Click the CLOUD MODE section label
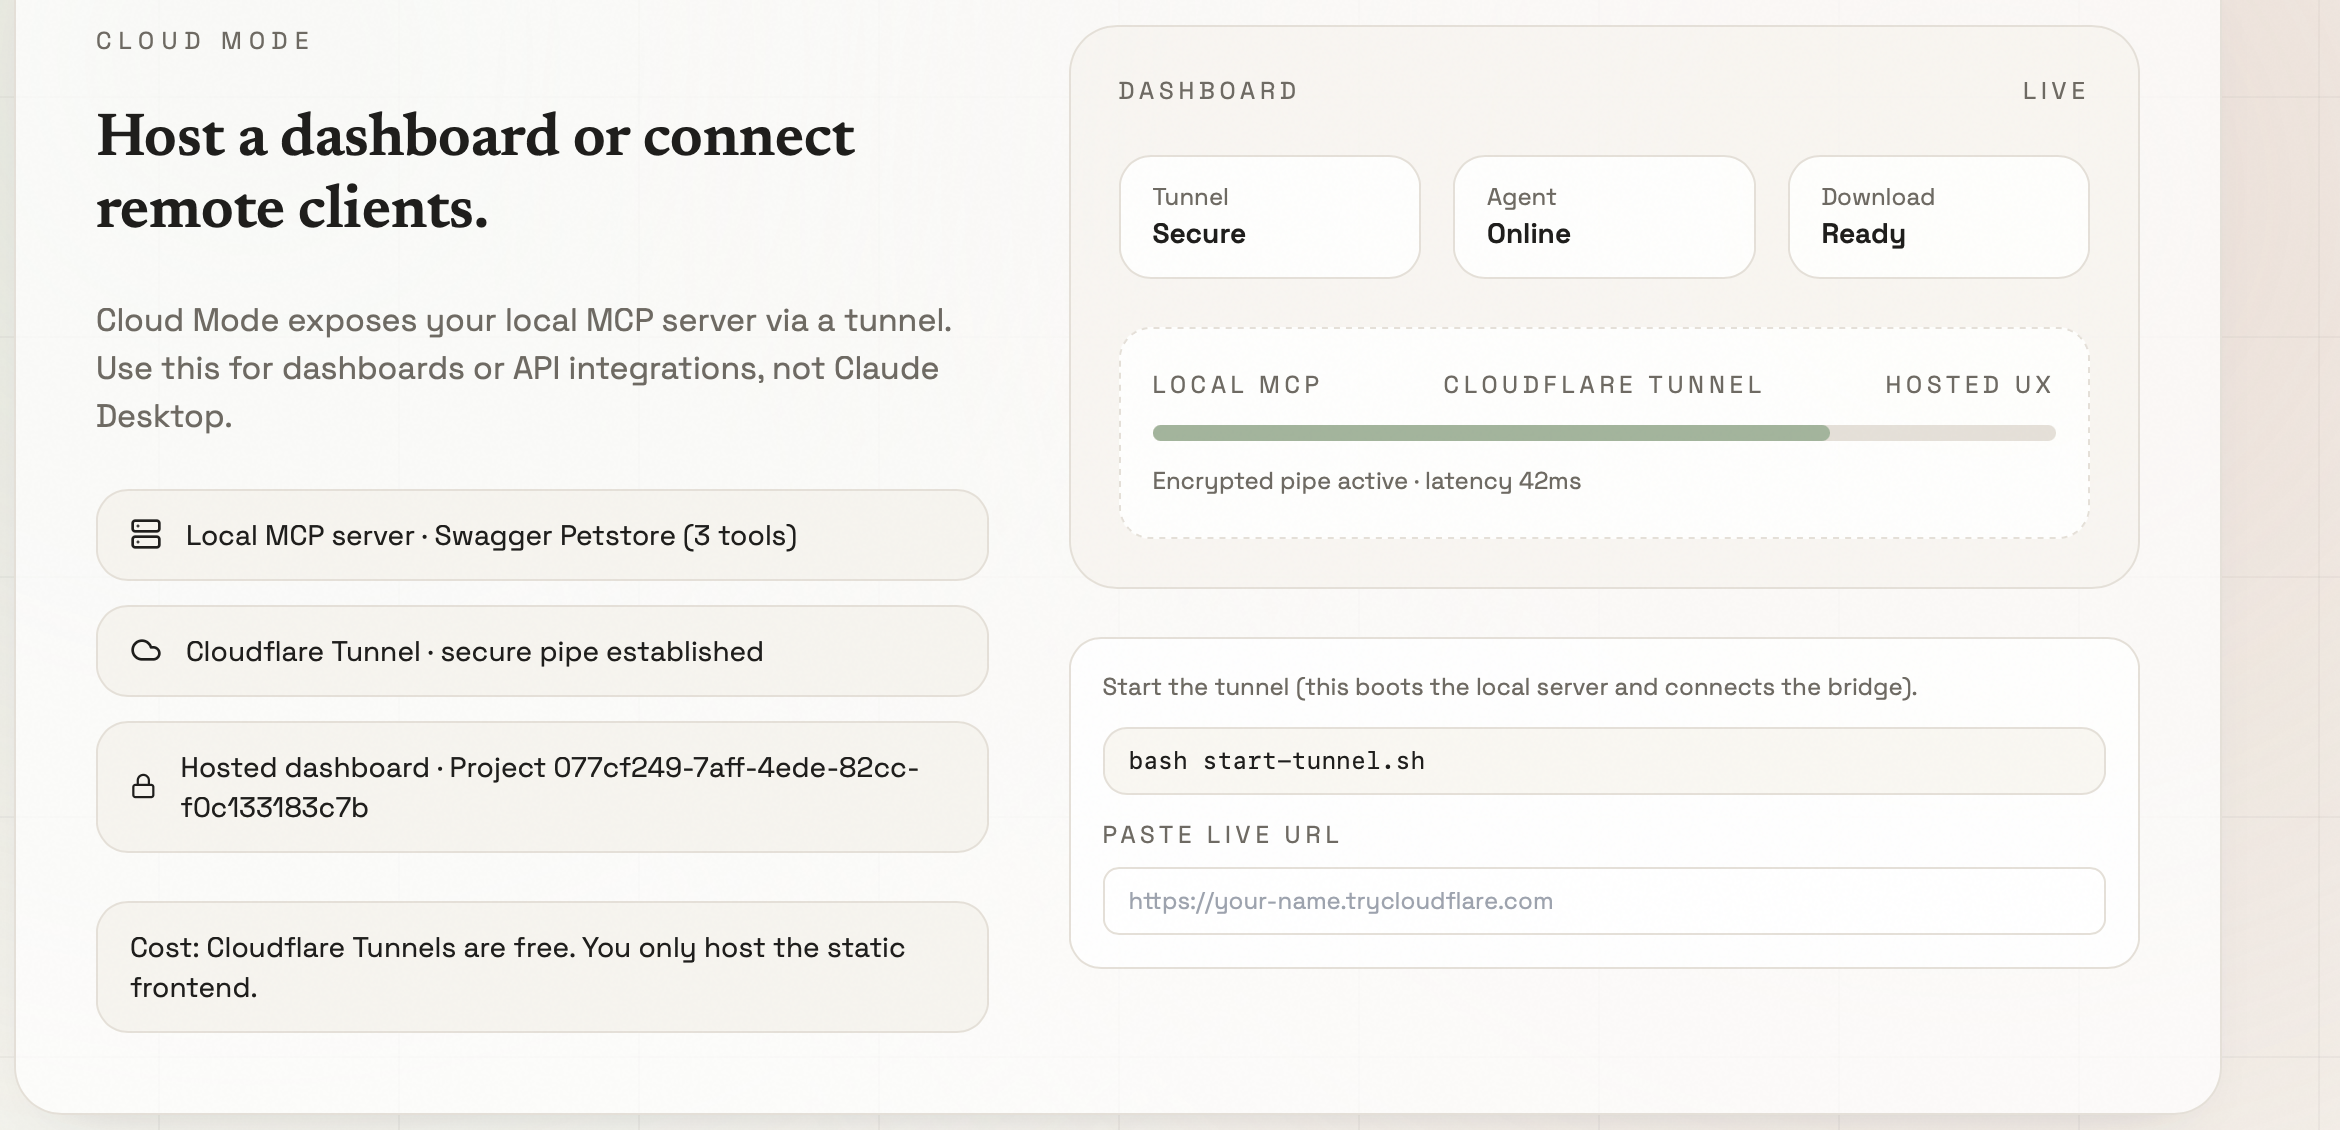 coord(204,41)
